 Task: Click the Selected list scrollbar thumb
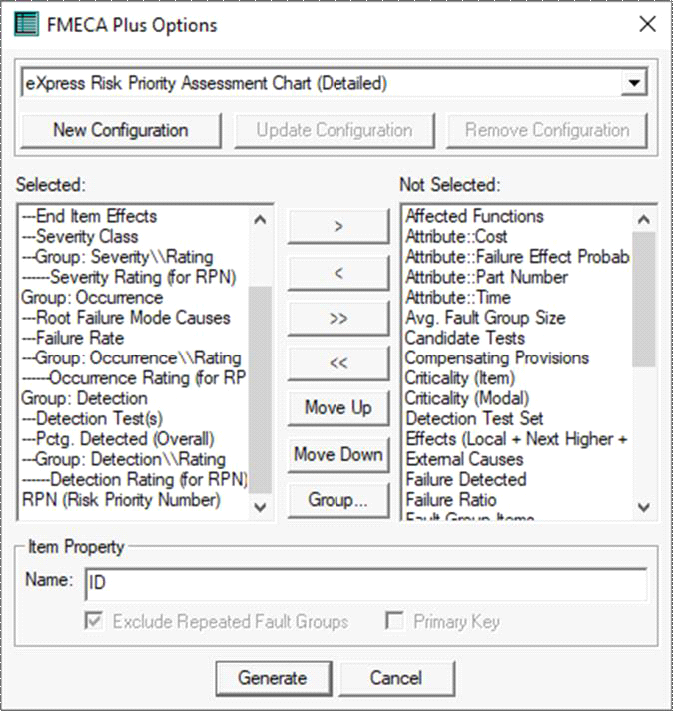(x=260, y=389)
